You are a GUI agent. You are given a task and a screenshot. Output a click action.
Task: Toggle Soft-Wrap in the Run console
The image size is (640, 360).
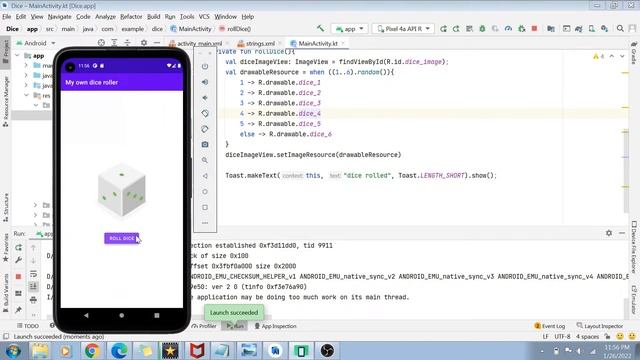tap(33, 274)
